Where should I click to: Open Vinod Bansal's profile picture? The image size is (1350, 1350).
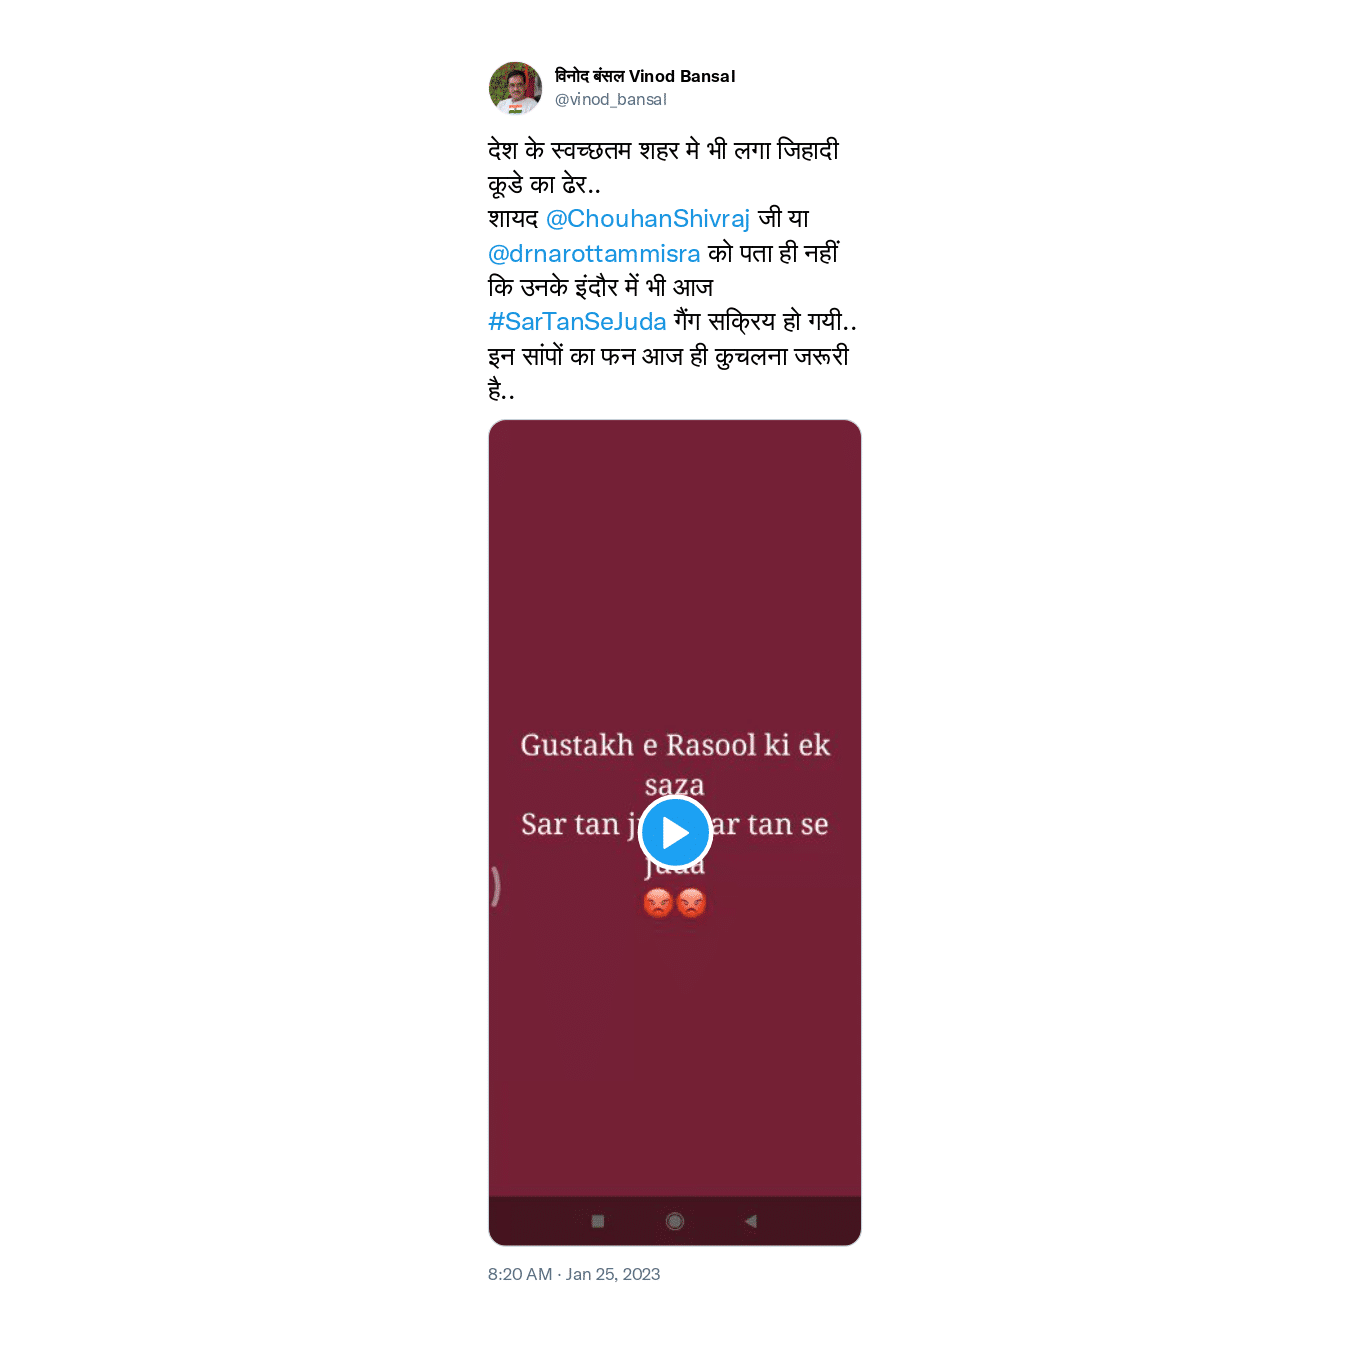[x=515, y=88]
